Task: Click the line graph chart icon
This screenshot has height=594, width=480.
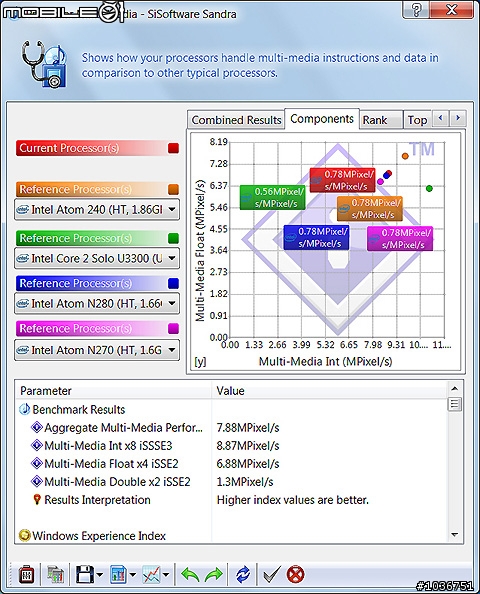Action: tap(151, 575)
